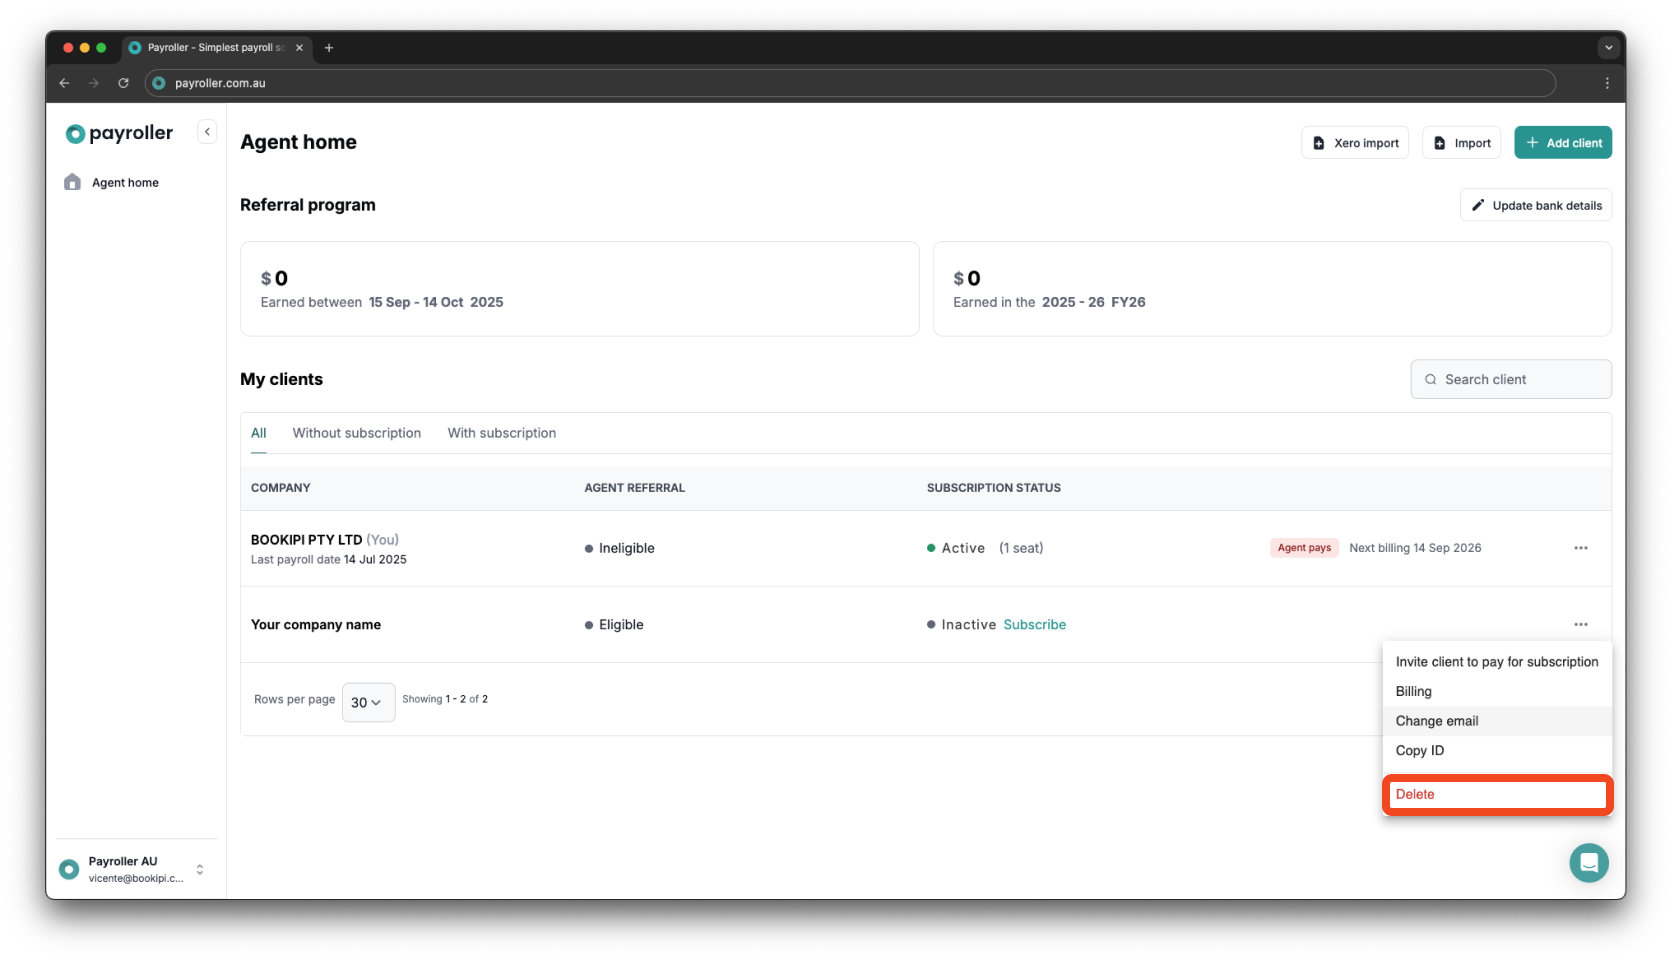Click the Xero import button
Screen dimensions: 1672x960
1355,143
